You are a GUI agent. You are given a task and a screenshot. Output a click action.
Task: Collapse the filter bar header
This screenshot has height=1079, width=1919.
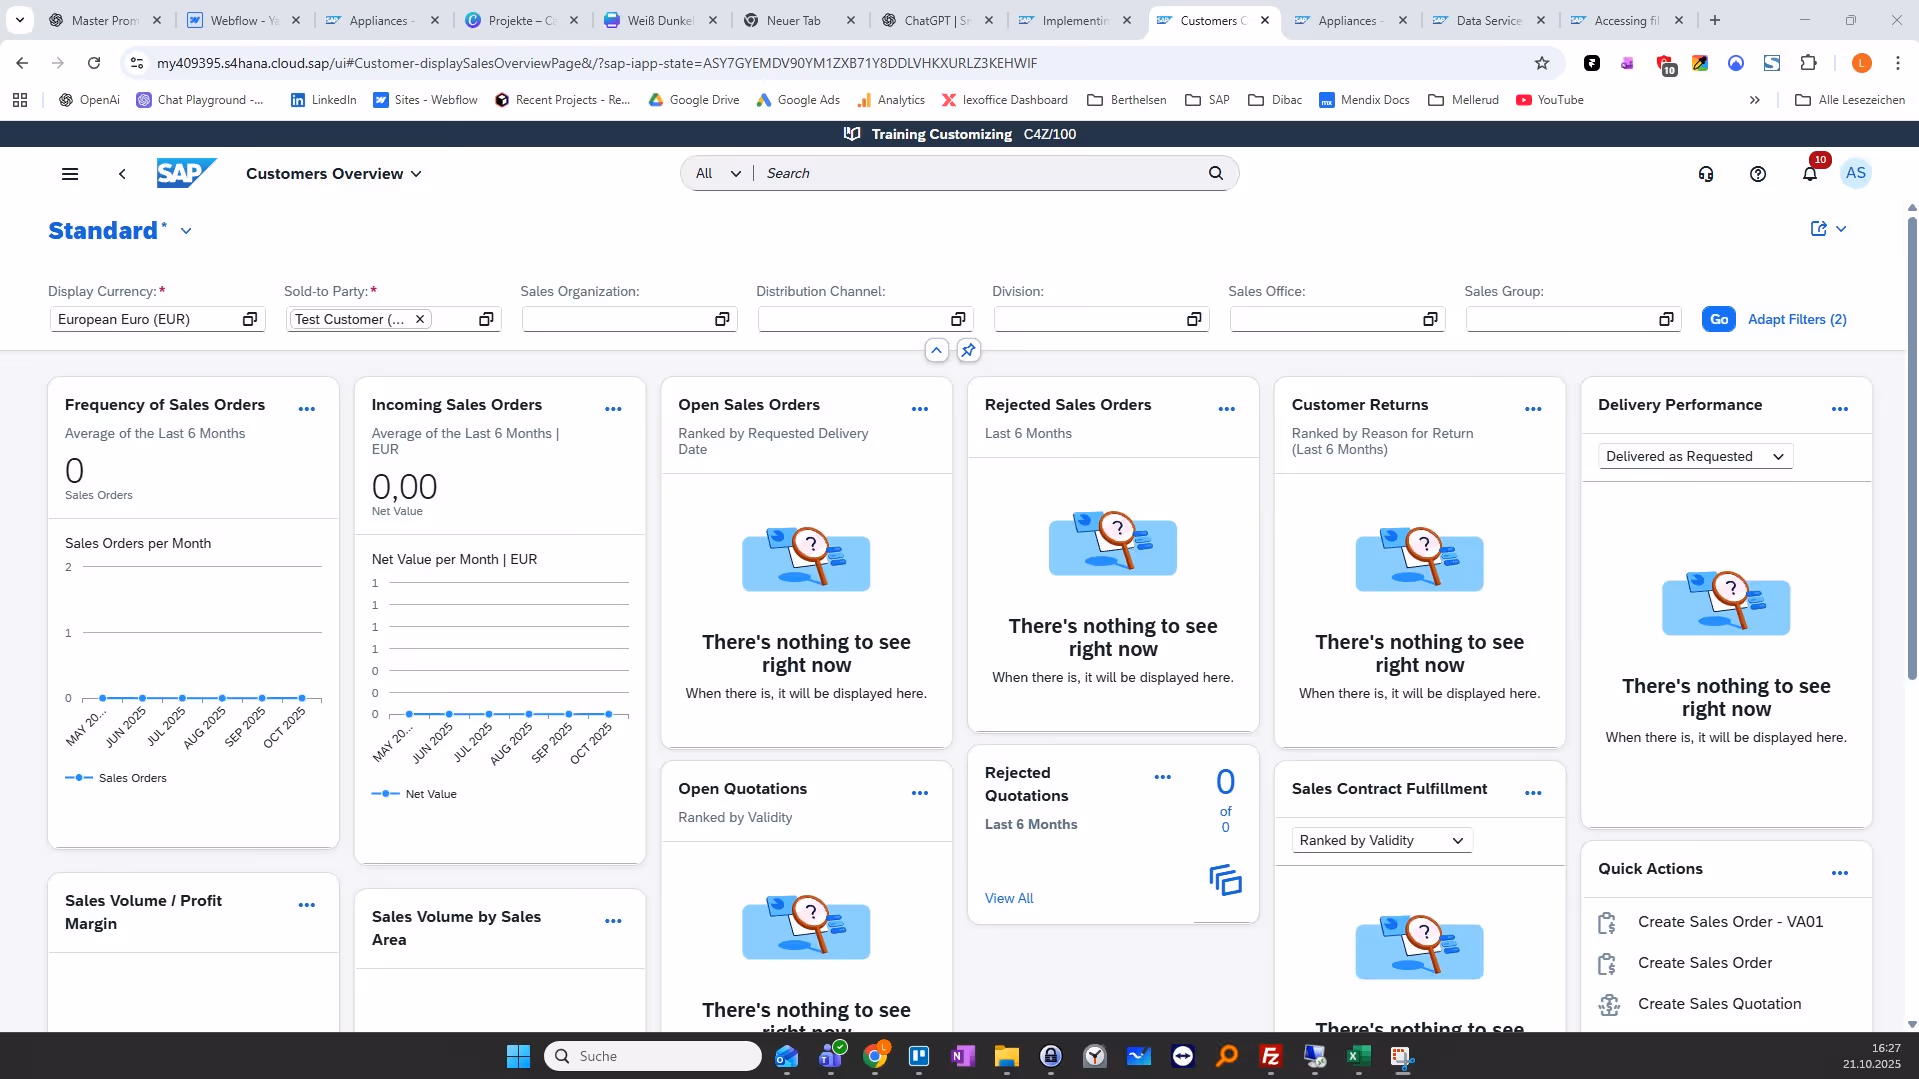click(936, 351)
